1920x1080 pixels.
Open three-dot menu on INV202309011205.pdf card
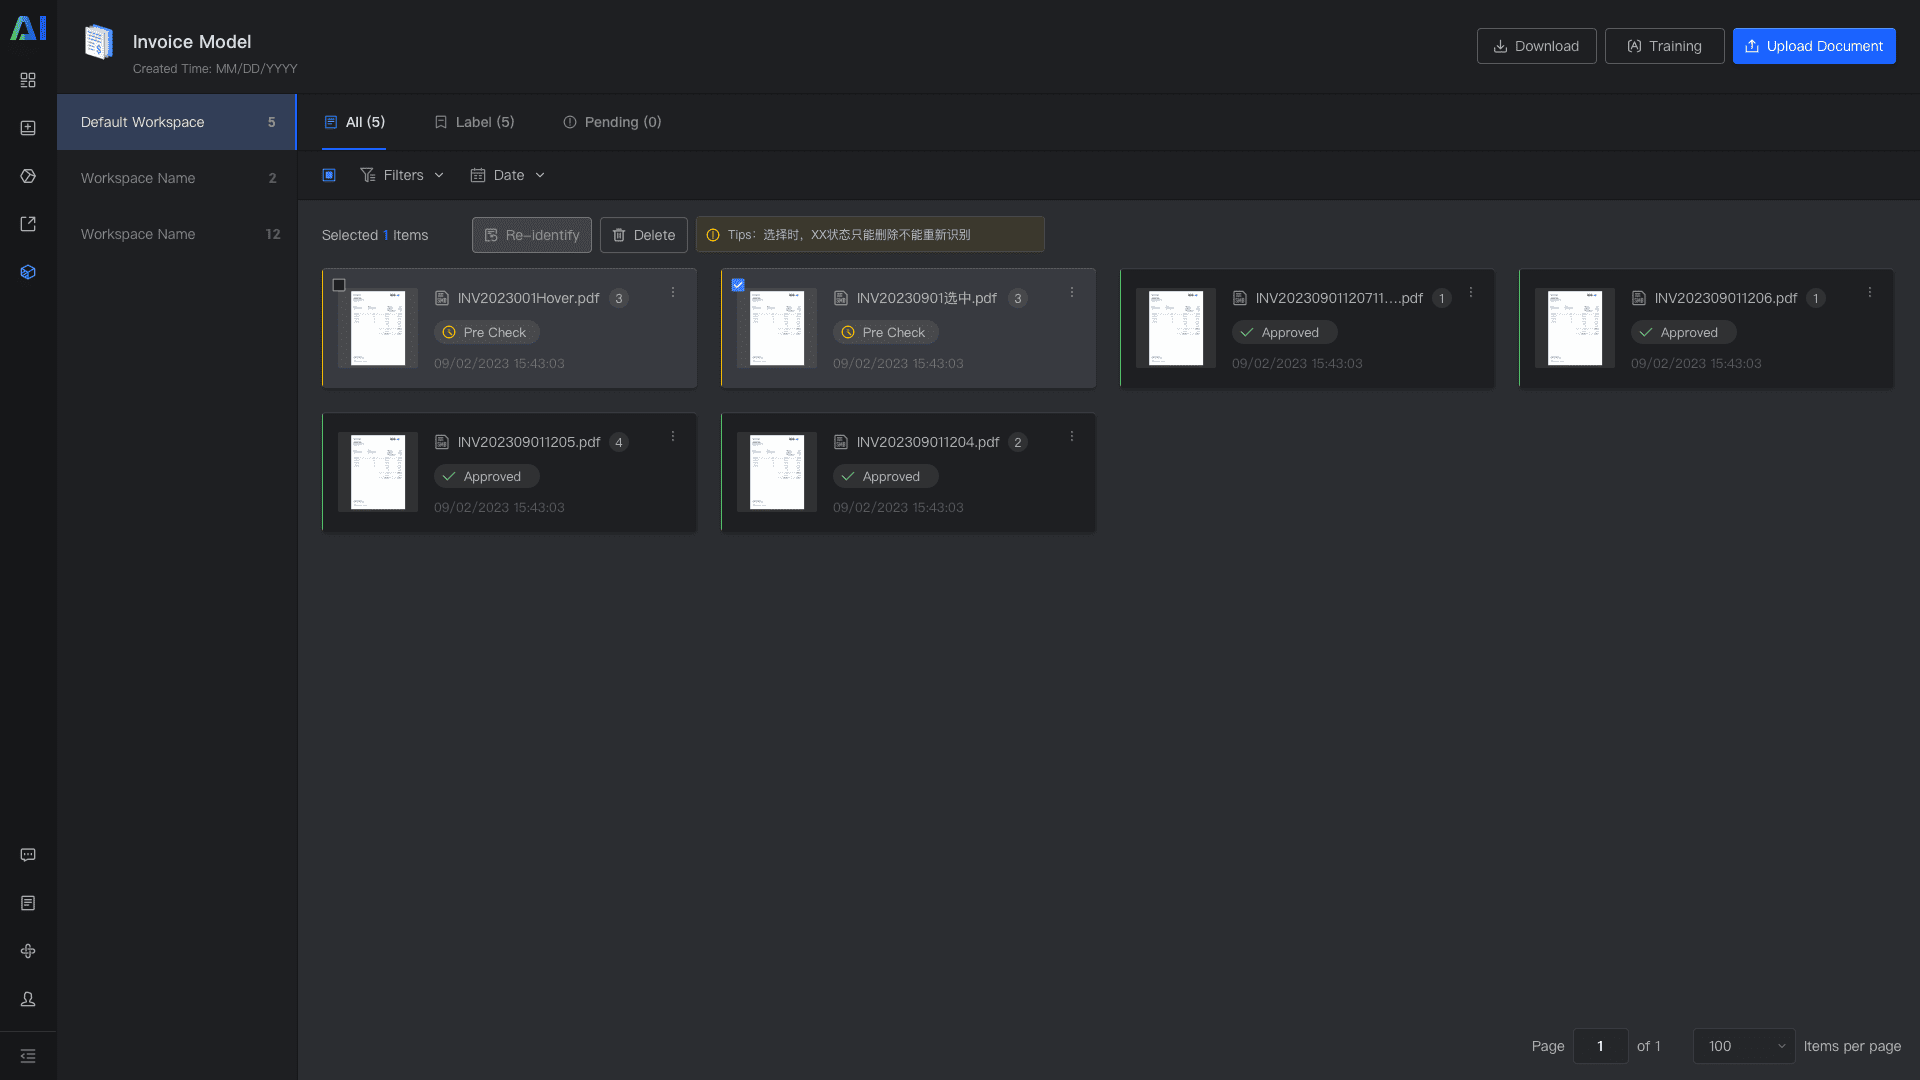click(673, 437)
